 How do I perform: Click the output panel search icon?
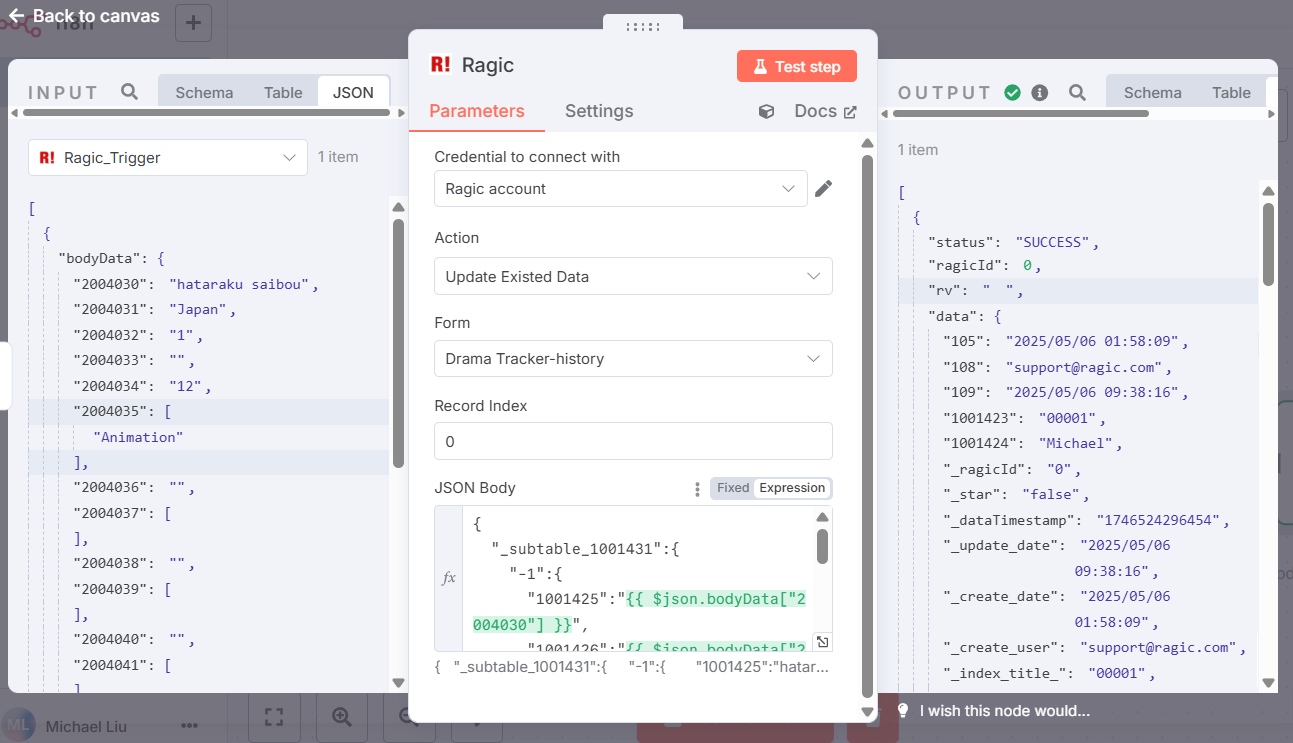pos(1077,92)
